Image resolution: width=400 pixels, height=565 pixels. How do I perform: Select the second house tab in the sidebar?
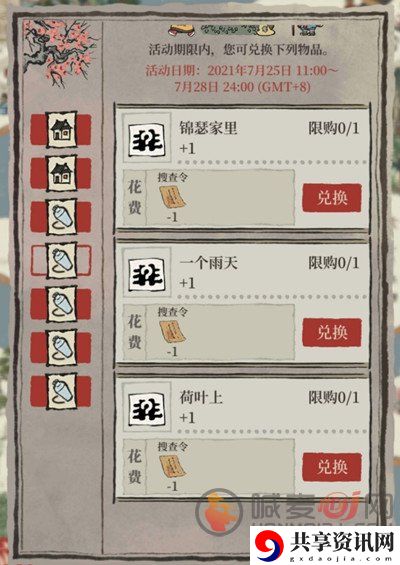[x=61, y=173]
